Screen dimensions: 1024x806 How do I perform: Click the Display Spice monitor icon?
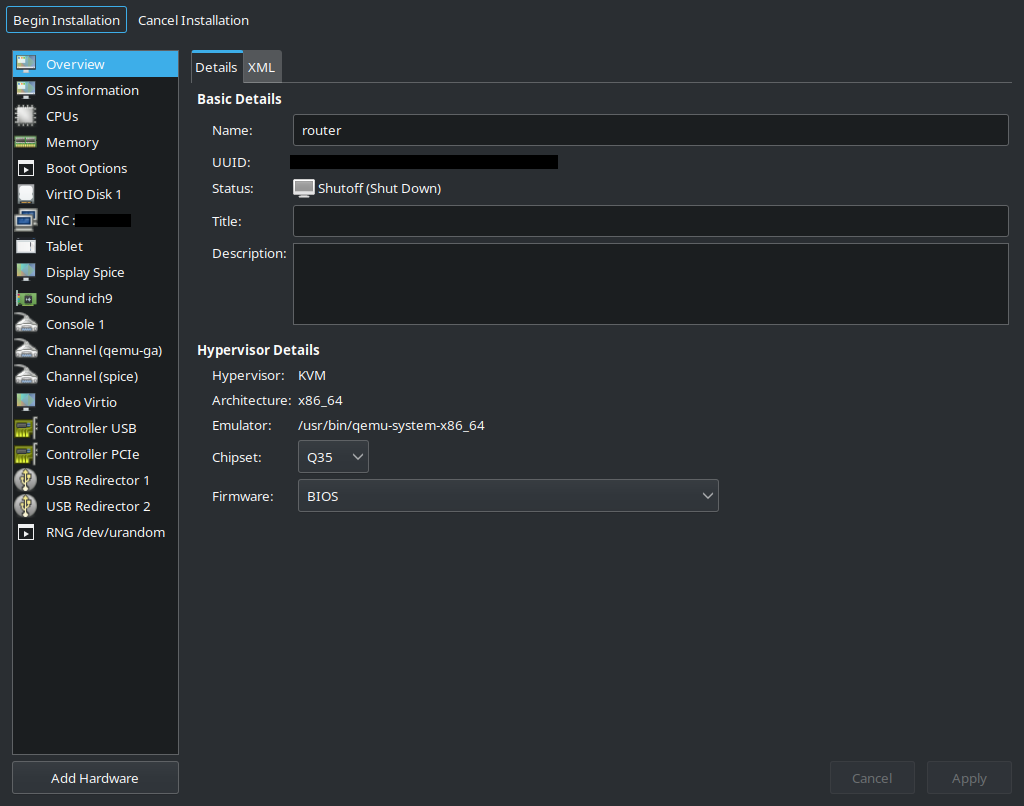pyautogui.click(x=26, y=272)
